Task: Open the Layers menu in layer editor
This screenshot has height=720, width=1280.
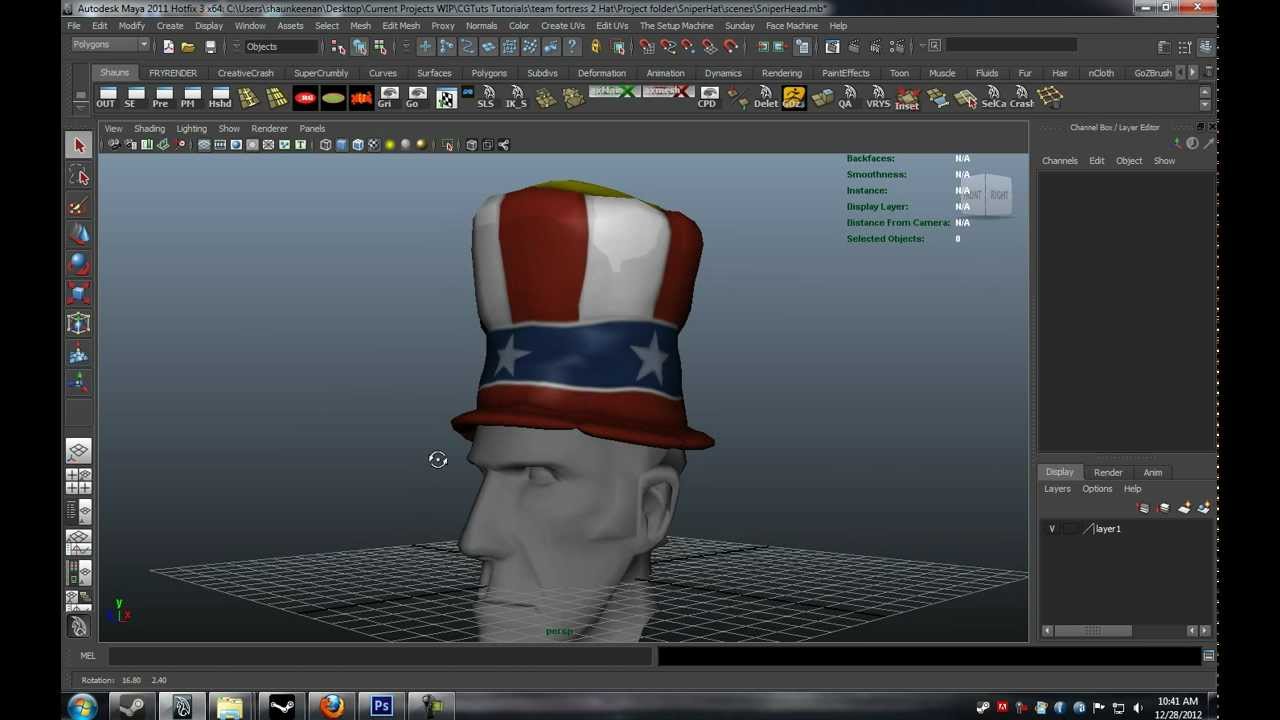Action: click(x=1057, y=489)
